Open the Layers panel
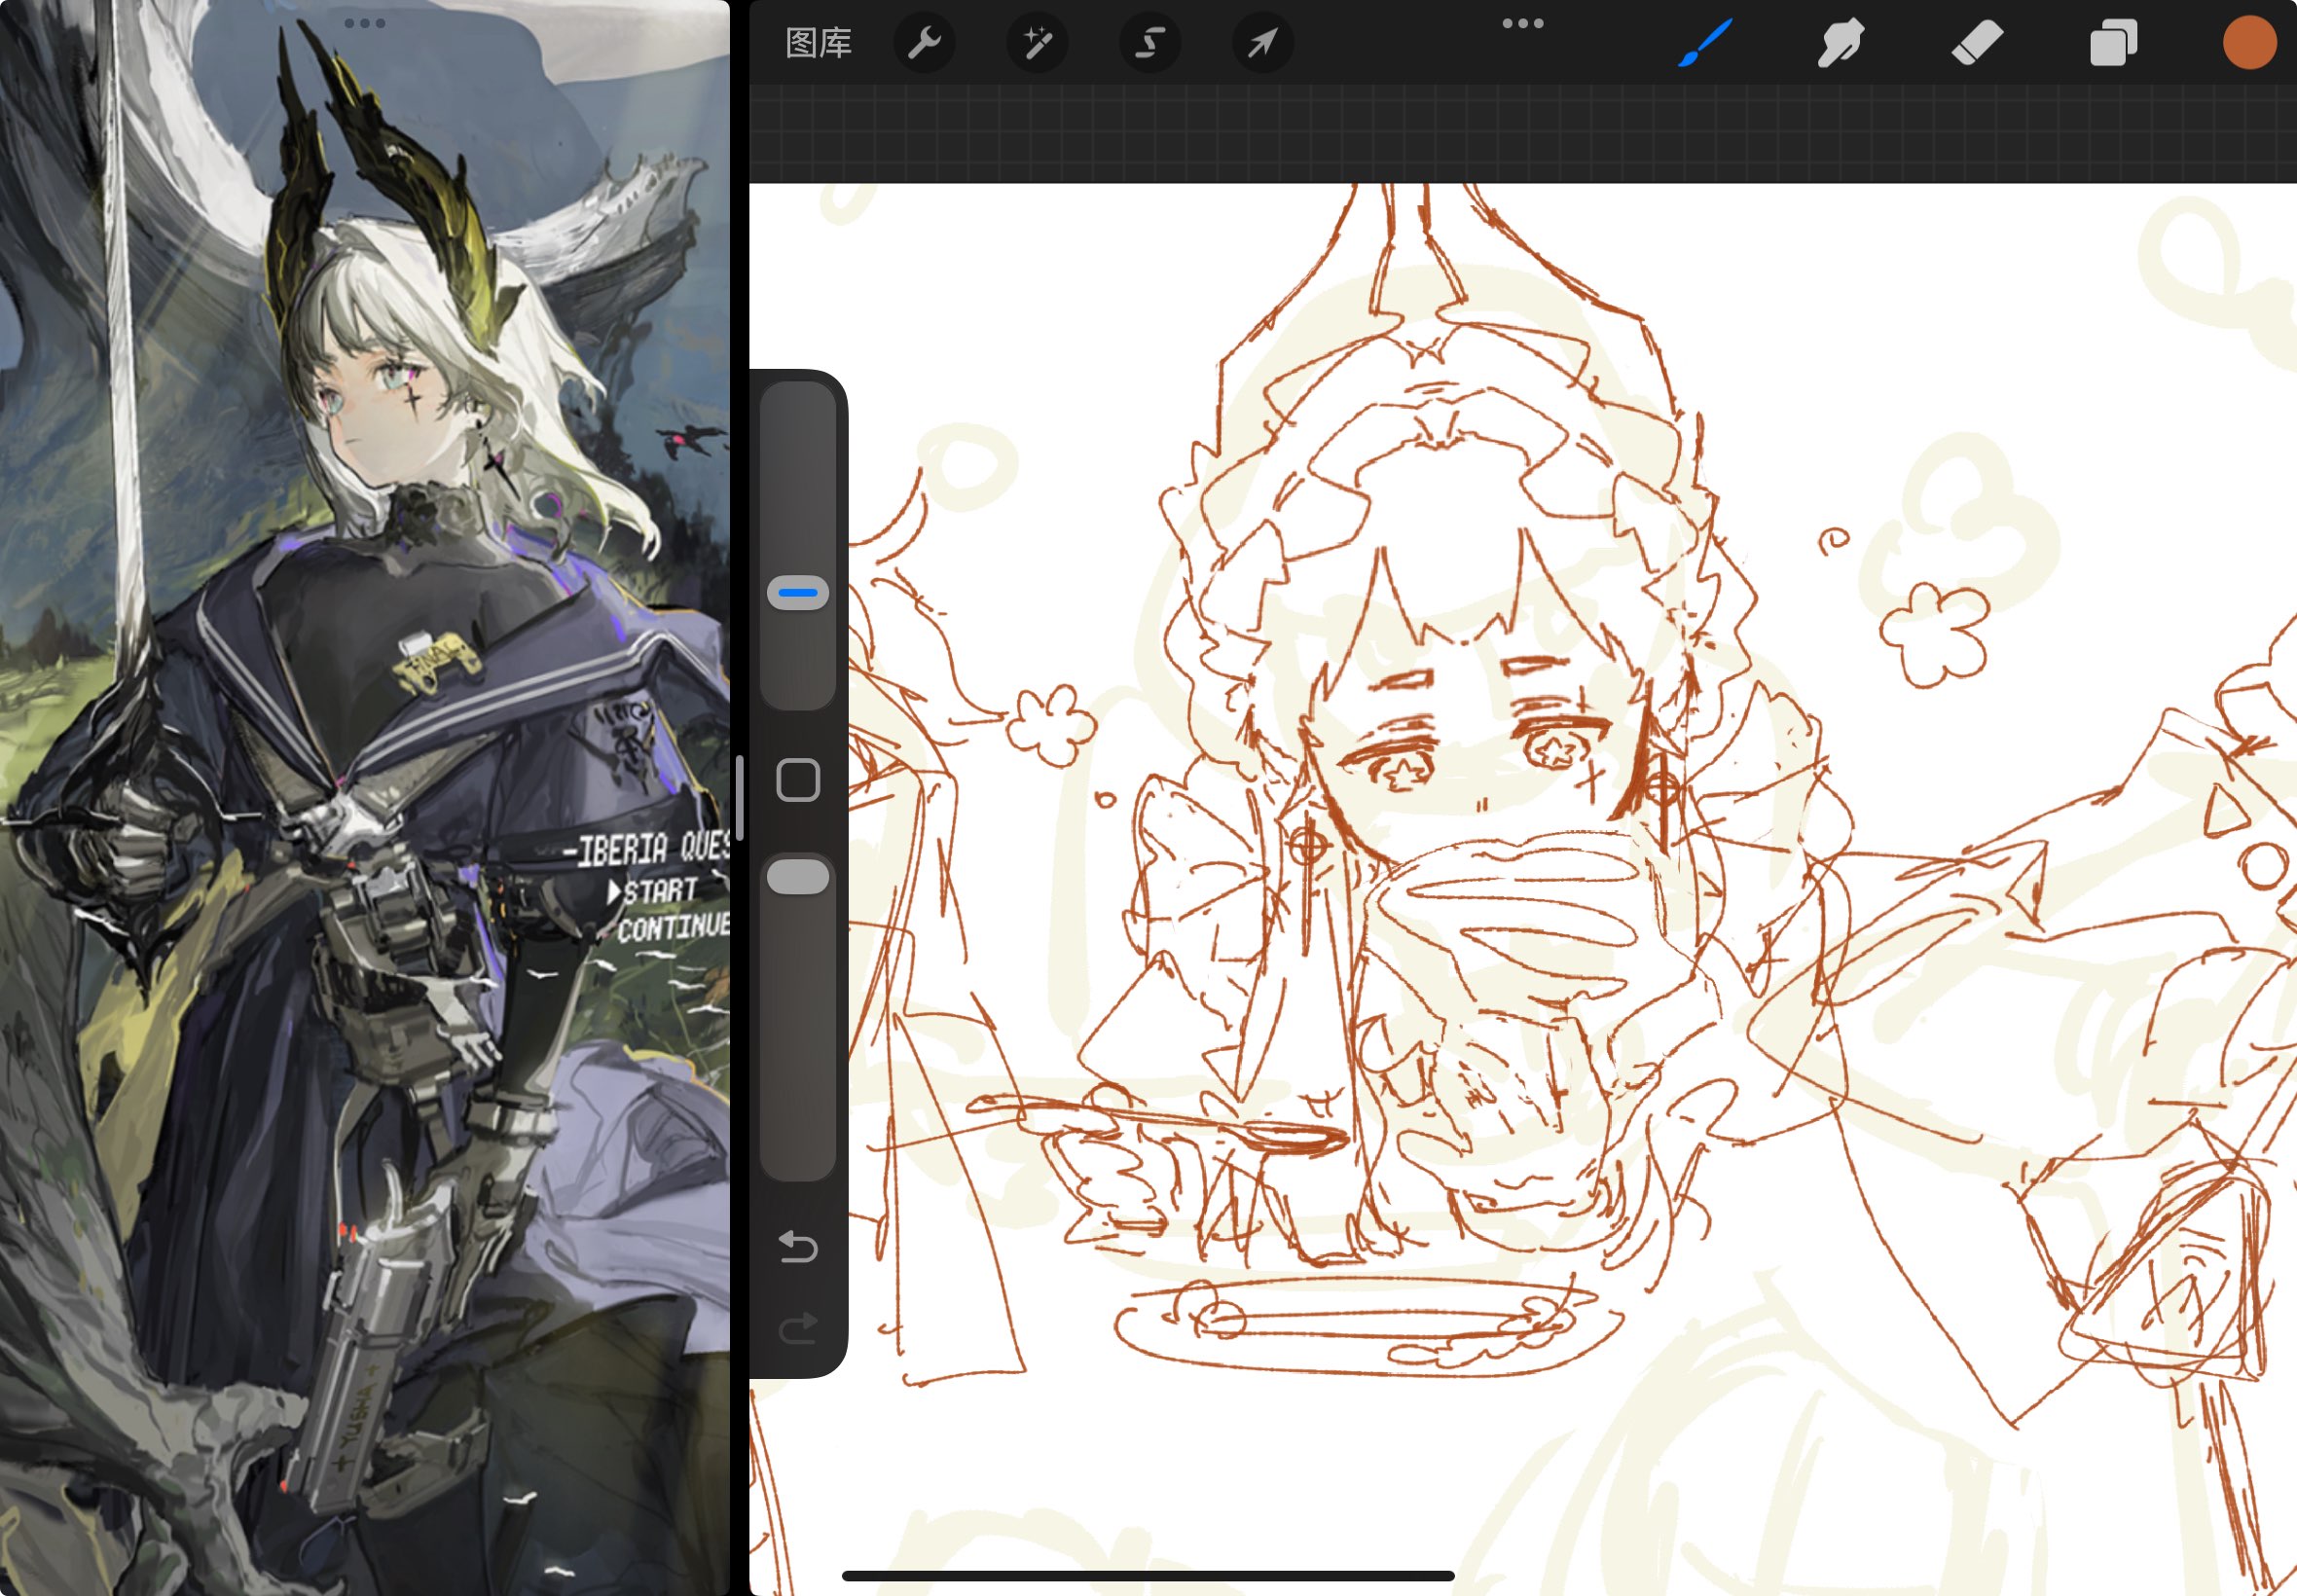 pos(2113,43)
